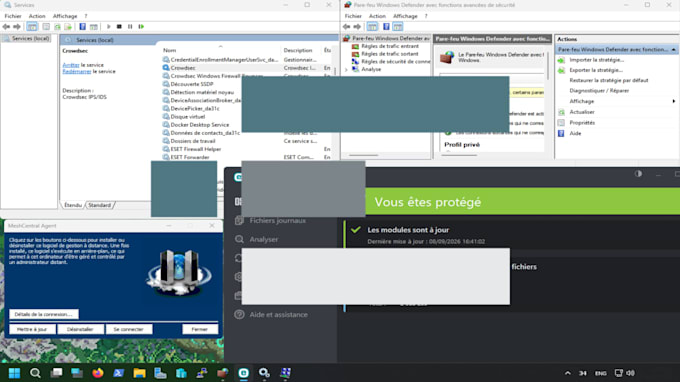
Task: Open the volume control in the system tray
Action: tap(631, 373)
